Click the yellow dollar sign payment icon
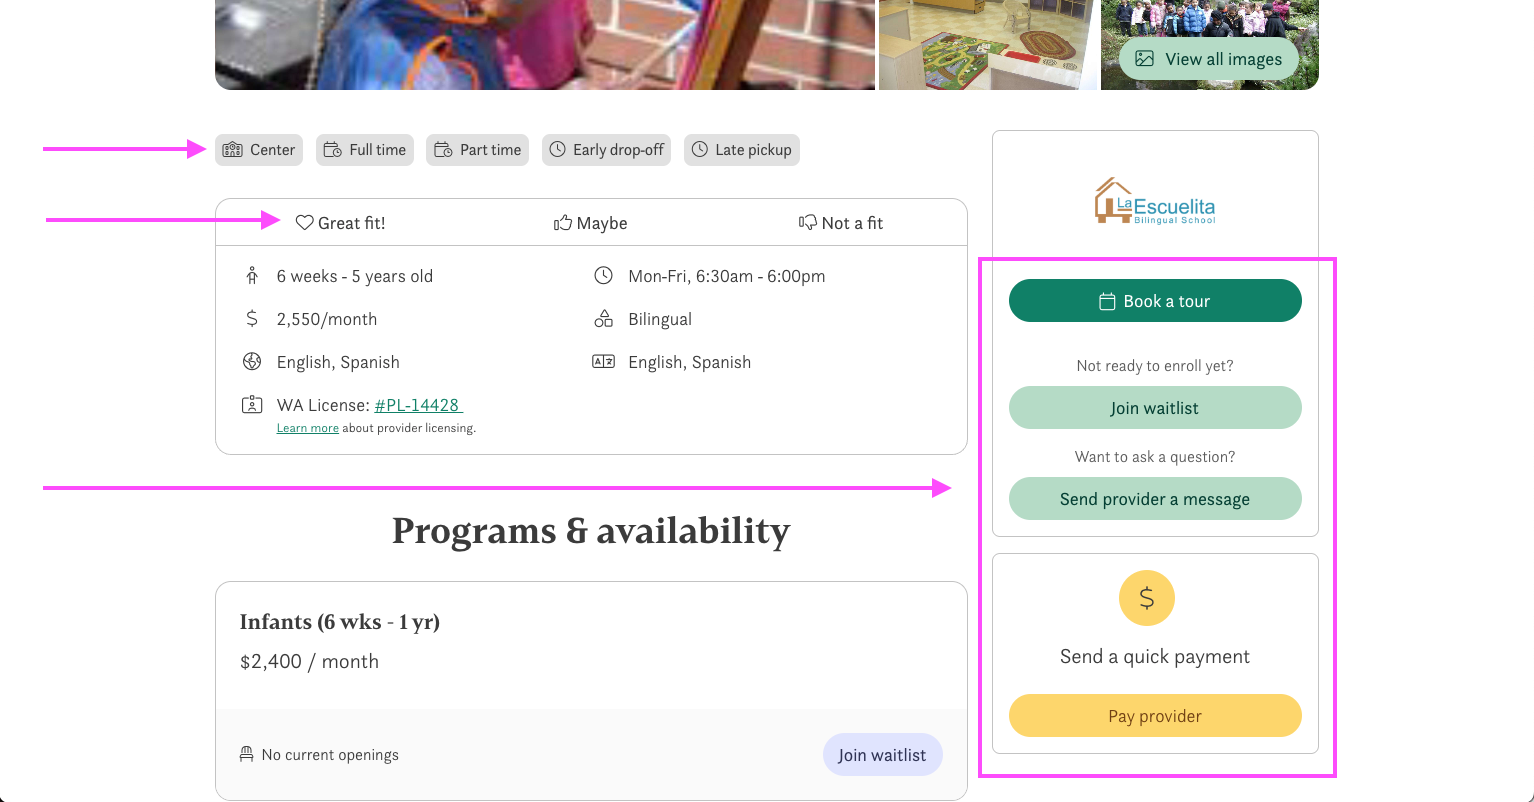The width and height of the screenshot is (1534, 802). [x=1146, y=598]
